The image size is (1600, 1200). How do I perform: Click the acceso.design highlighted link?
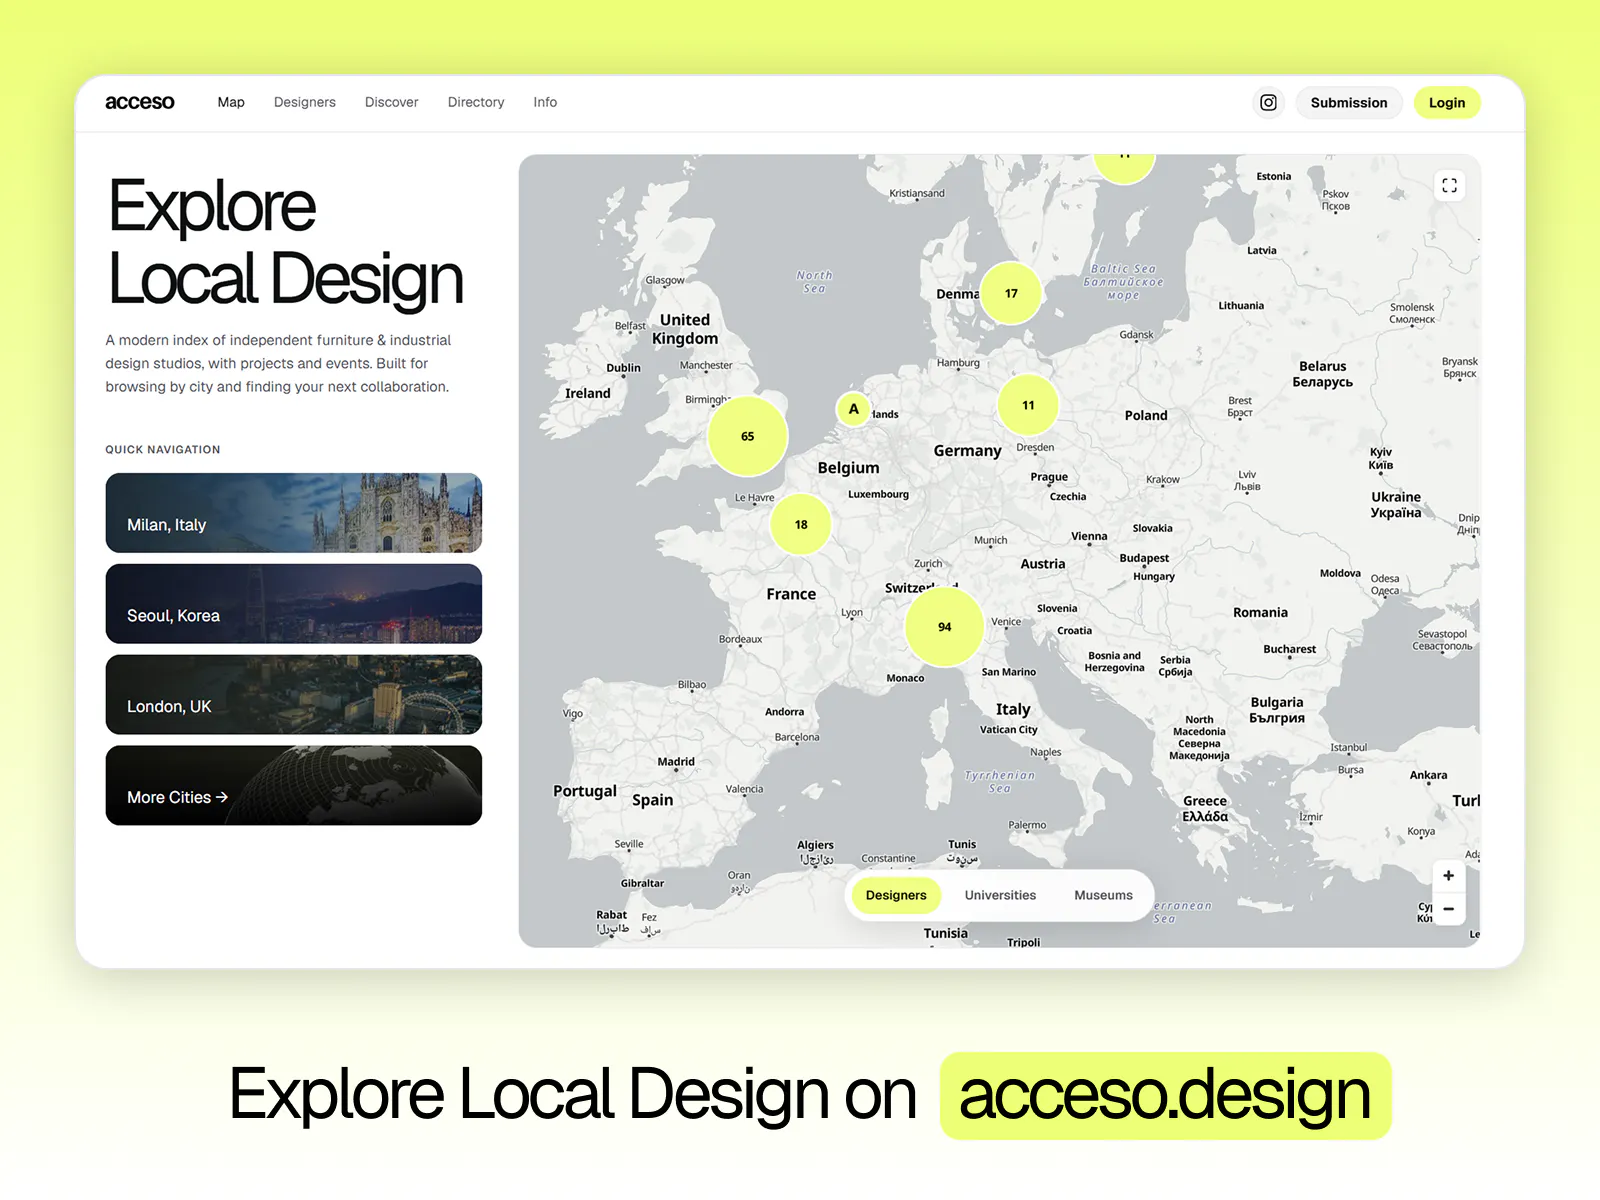[1165, 1096]
